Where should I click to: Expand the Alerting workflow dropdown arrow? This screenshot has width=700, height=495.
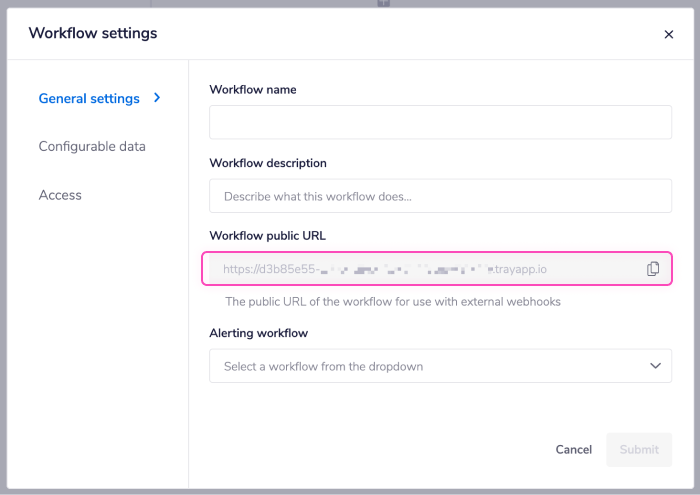(655, 366)
